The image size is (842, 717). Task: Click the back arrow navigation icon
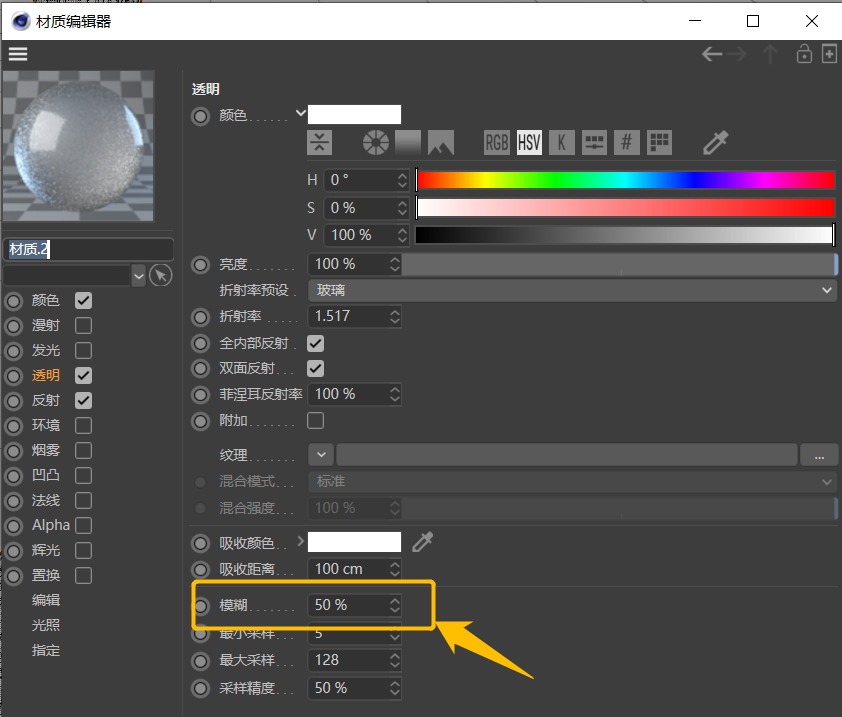click(x=712, y=54)
